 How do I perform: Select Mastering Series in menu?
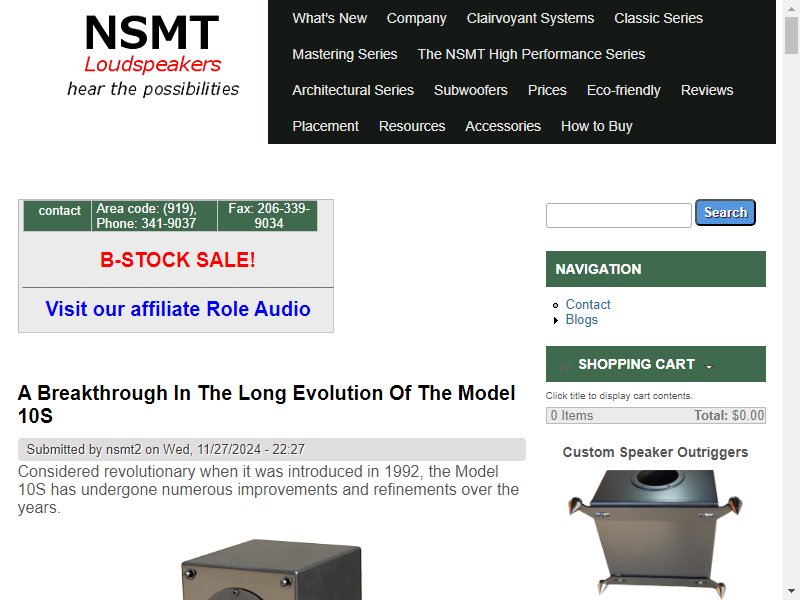[345, 54]
